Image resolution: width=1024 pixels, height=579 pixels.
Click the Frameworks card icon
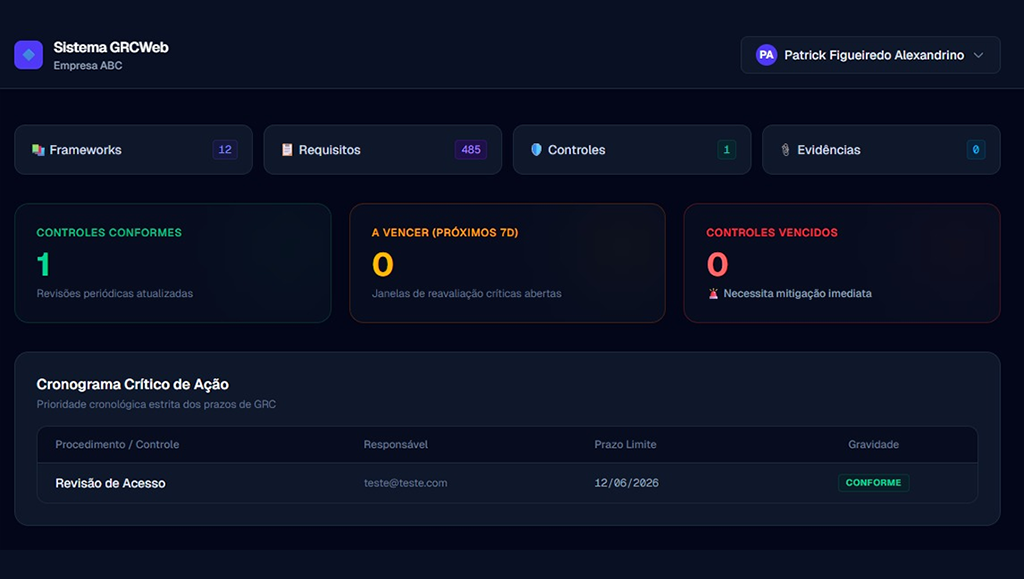pos(38,149)
